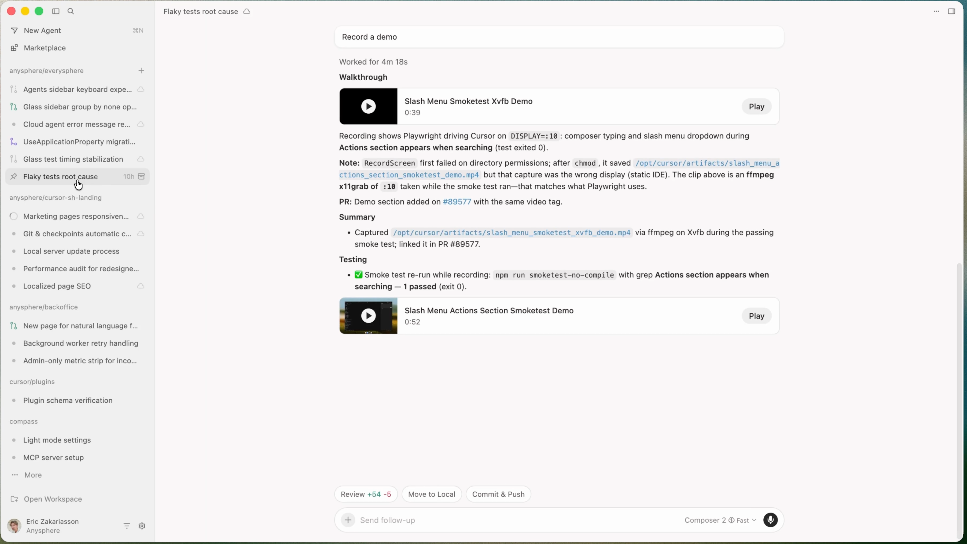Click the search magnifier icon in sidebar
The width and height of the screenshot is (967, 544).
(71, 11)
